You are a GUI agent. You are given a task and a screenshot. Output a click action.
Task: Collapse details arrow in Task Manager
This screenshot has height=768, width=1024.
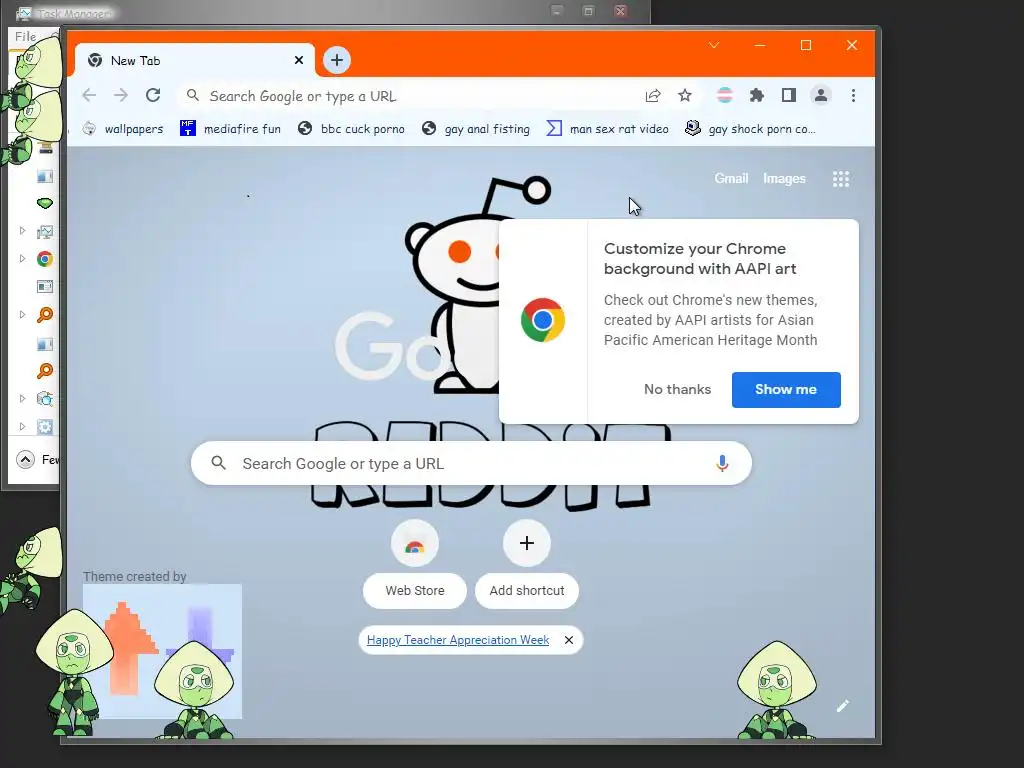25,460
